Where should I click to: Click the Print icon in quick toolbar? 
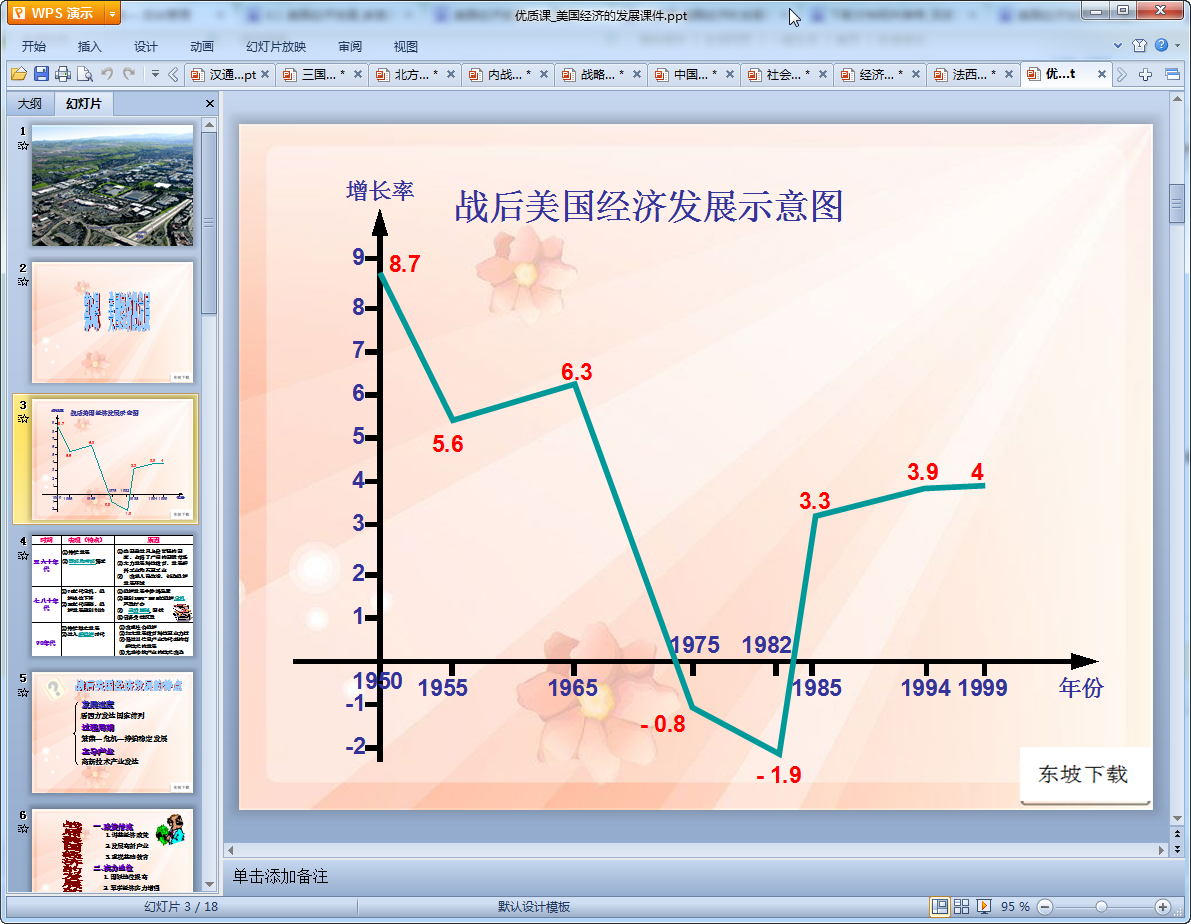coord(63,74)
